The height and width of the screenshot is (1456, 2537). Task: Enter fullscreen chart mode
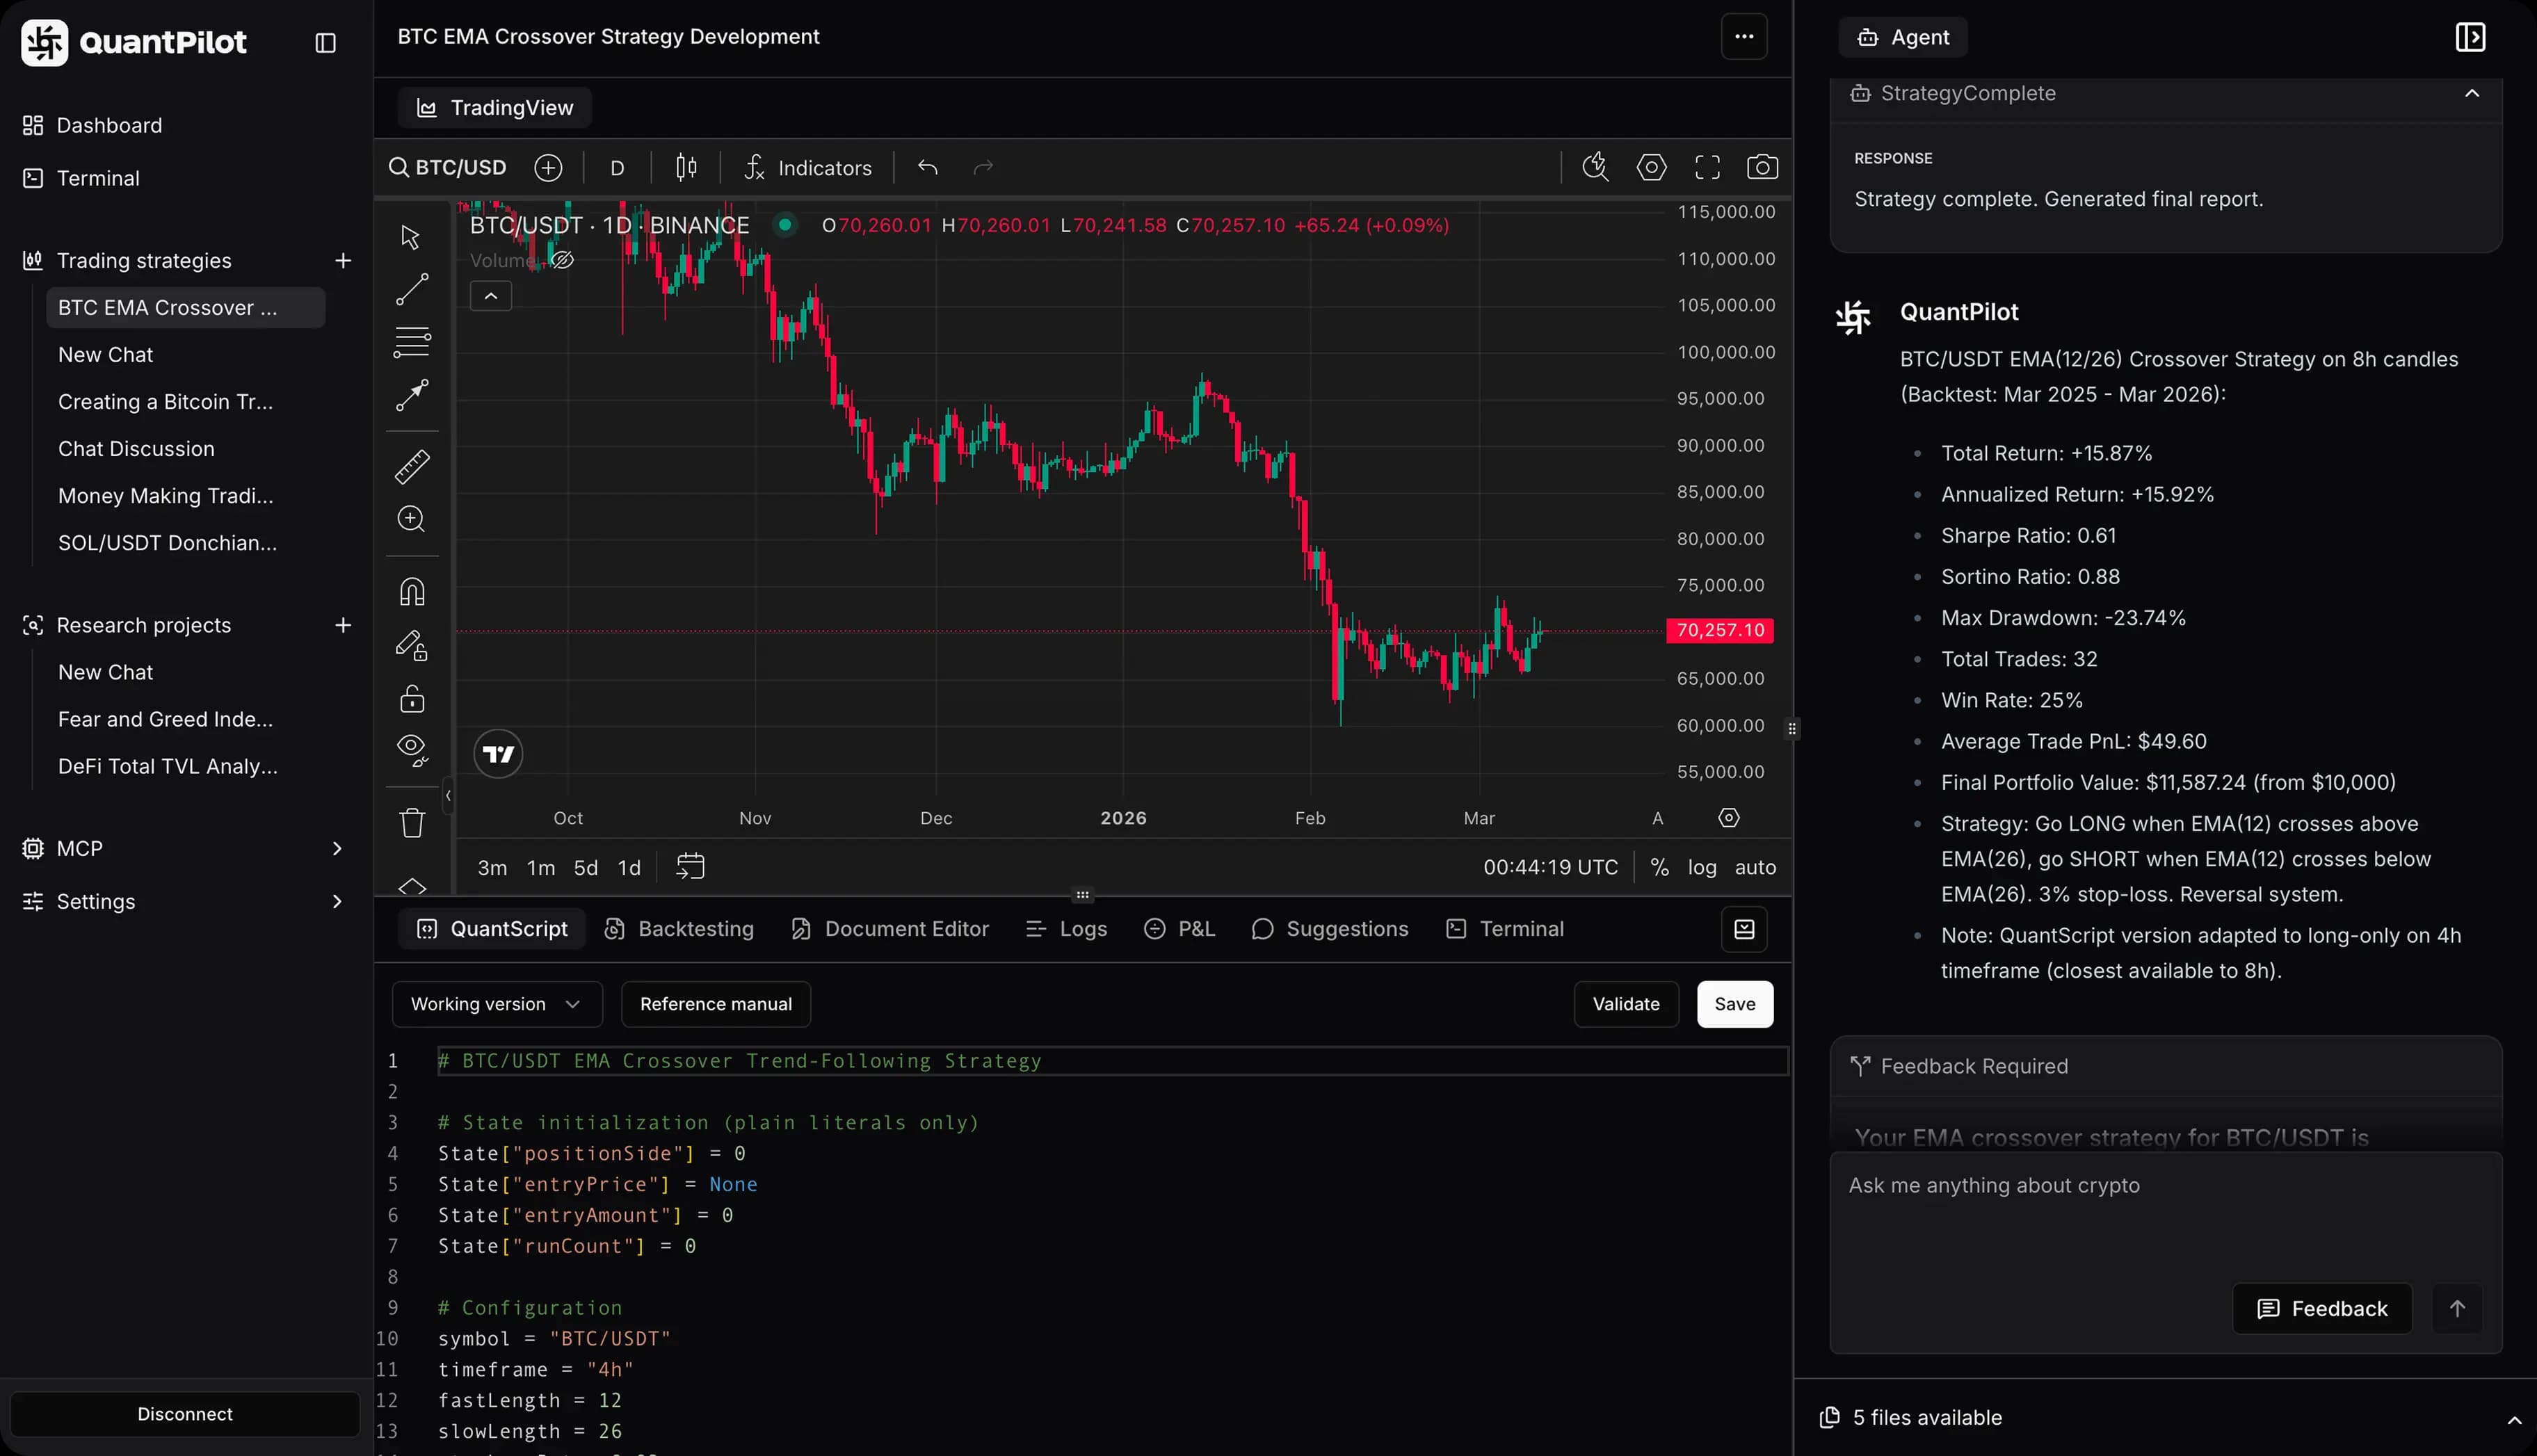click(x=1707, y=167)
